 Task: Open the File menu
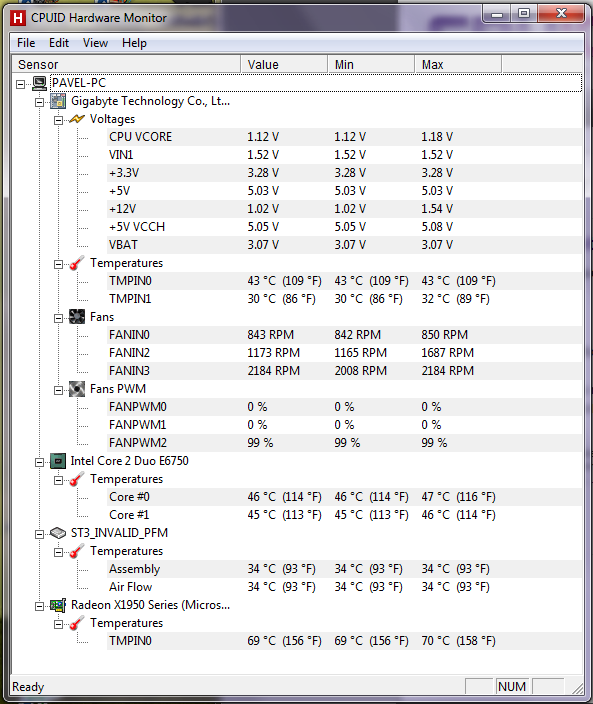tap(26, 43)
